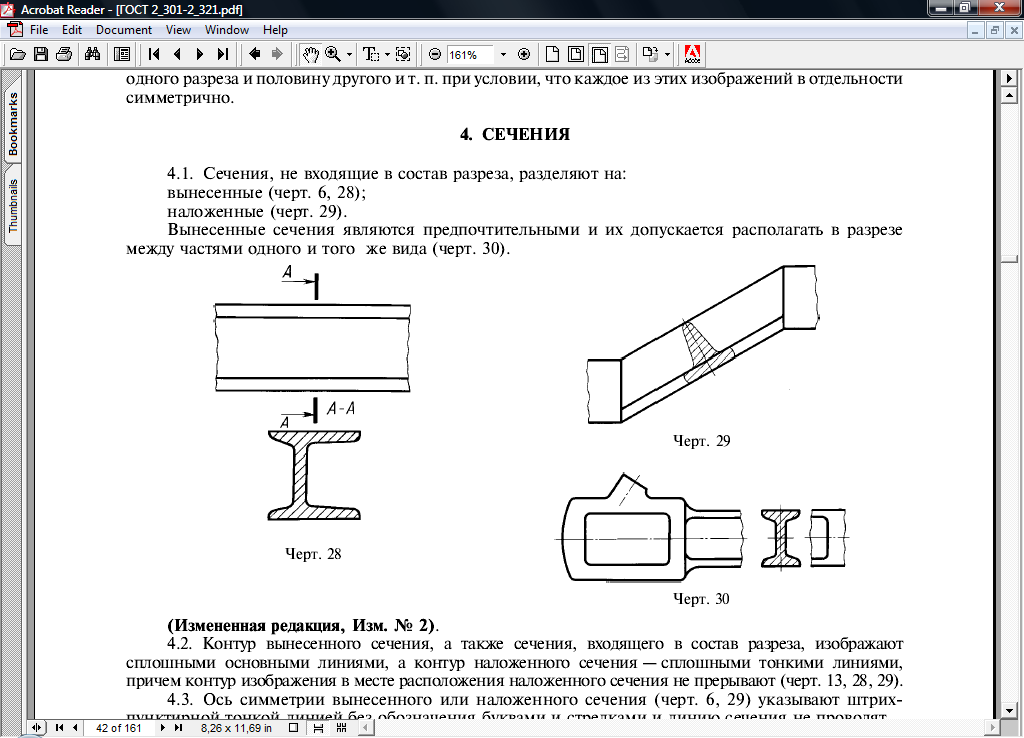Image resolution: width=1024 pixels, height=738 pixels.
Task: Open the File menu
Action: [x=39, y=30]
